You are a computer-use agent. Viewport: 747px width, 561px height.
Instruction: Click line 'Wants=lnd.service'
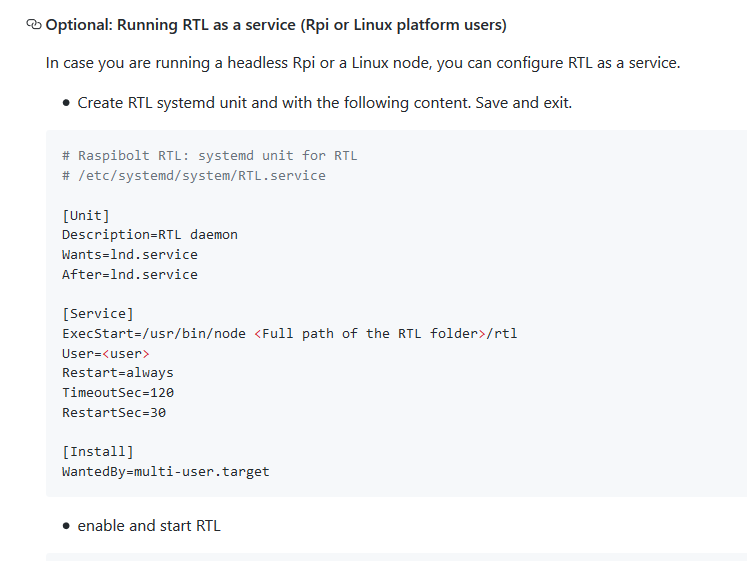tap(130, 255)
